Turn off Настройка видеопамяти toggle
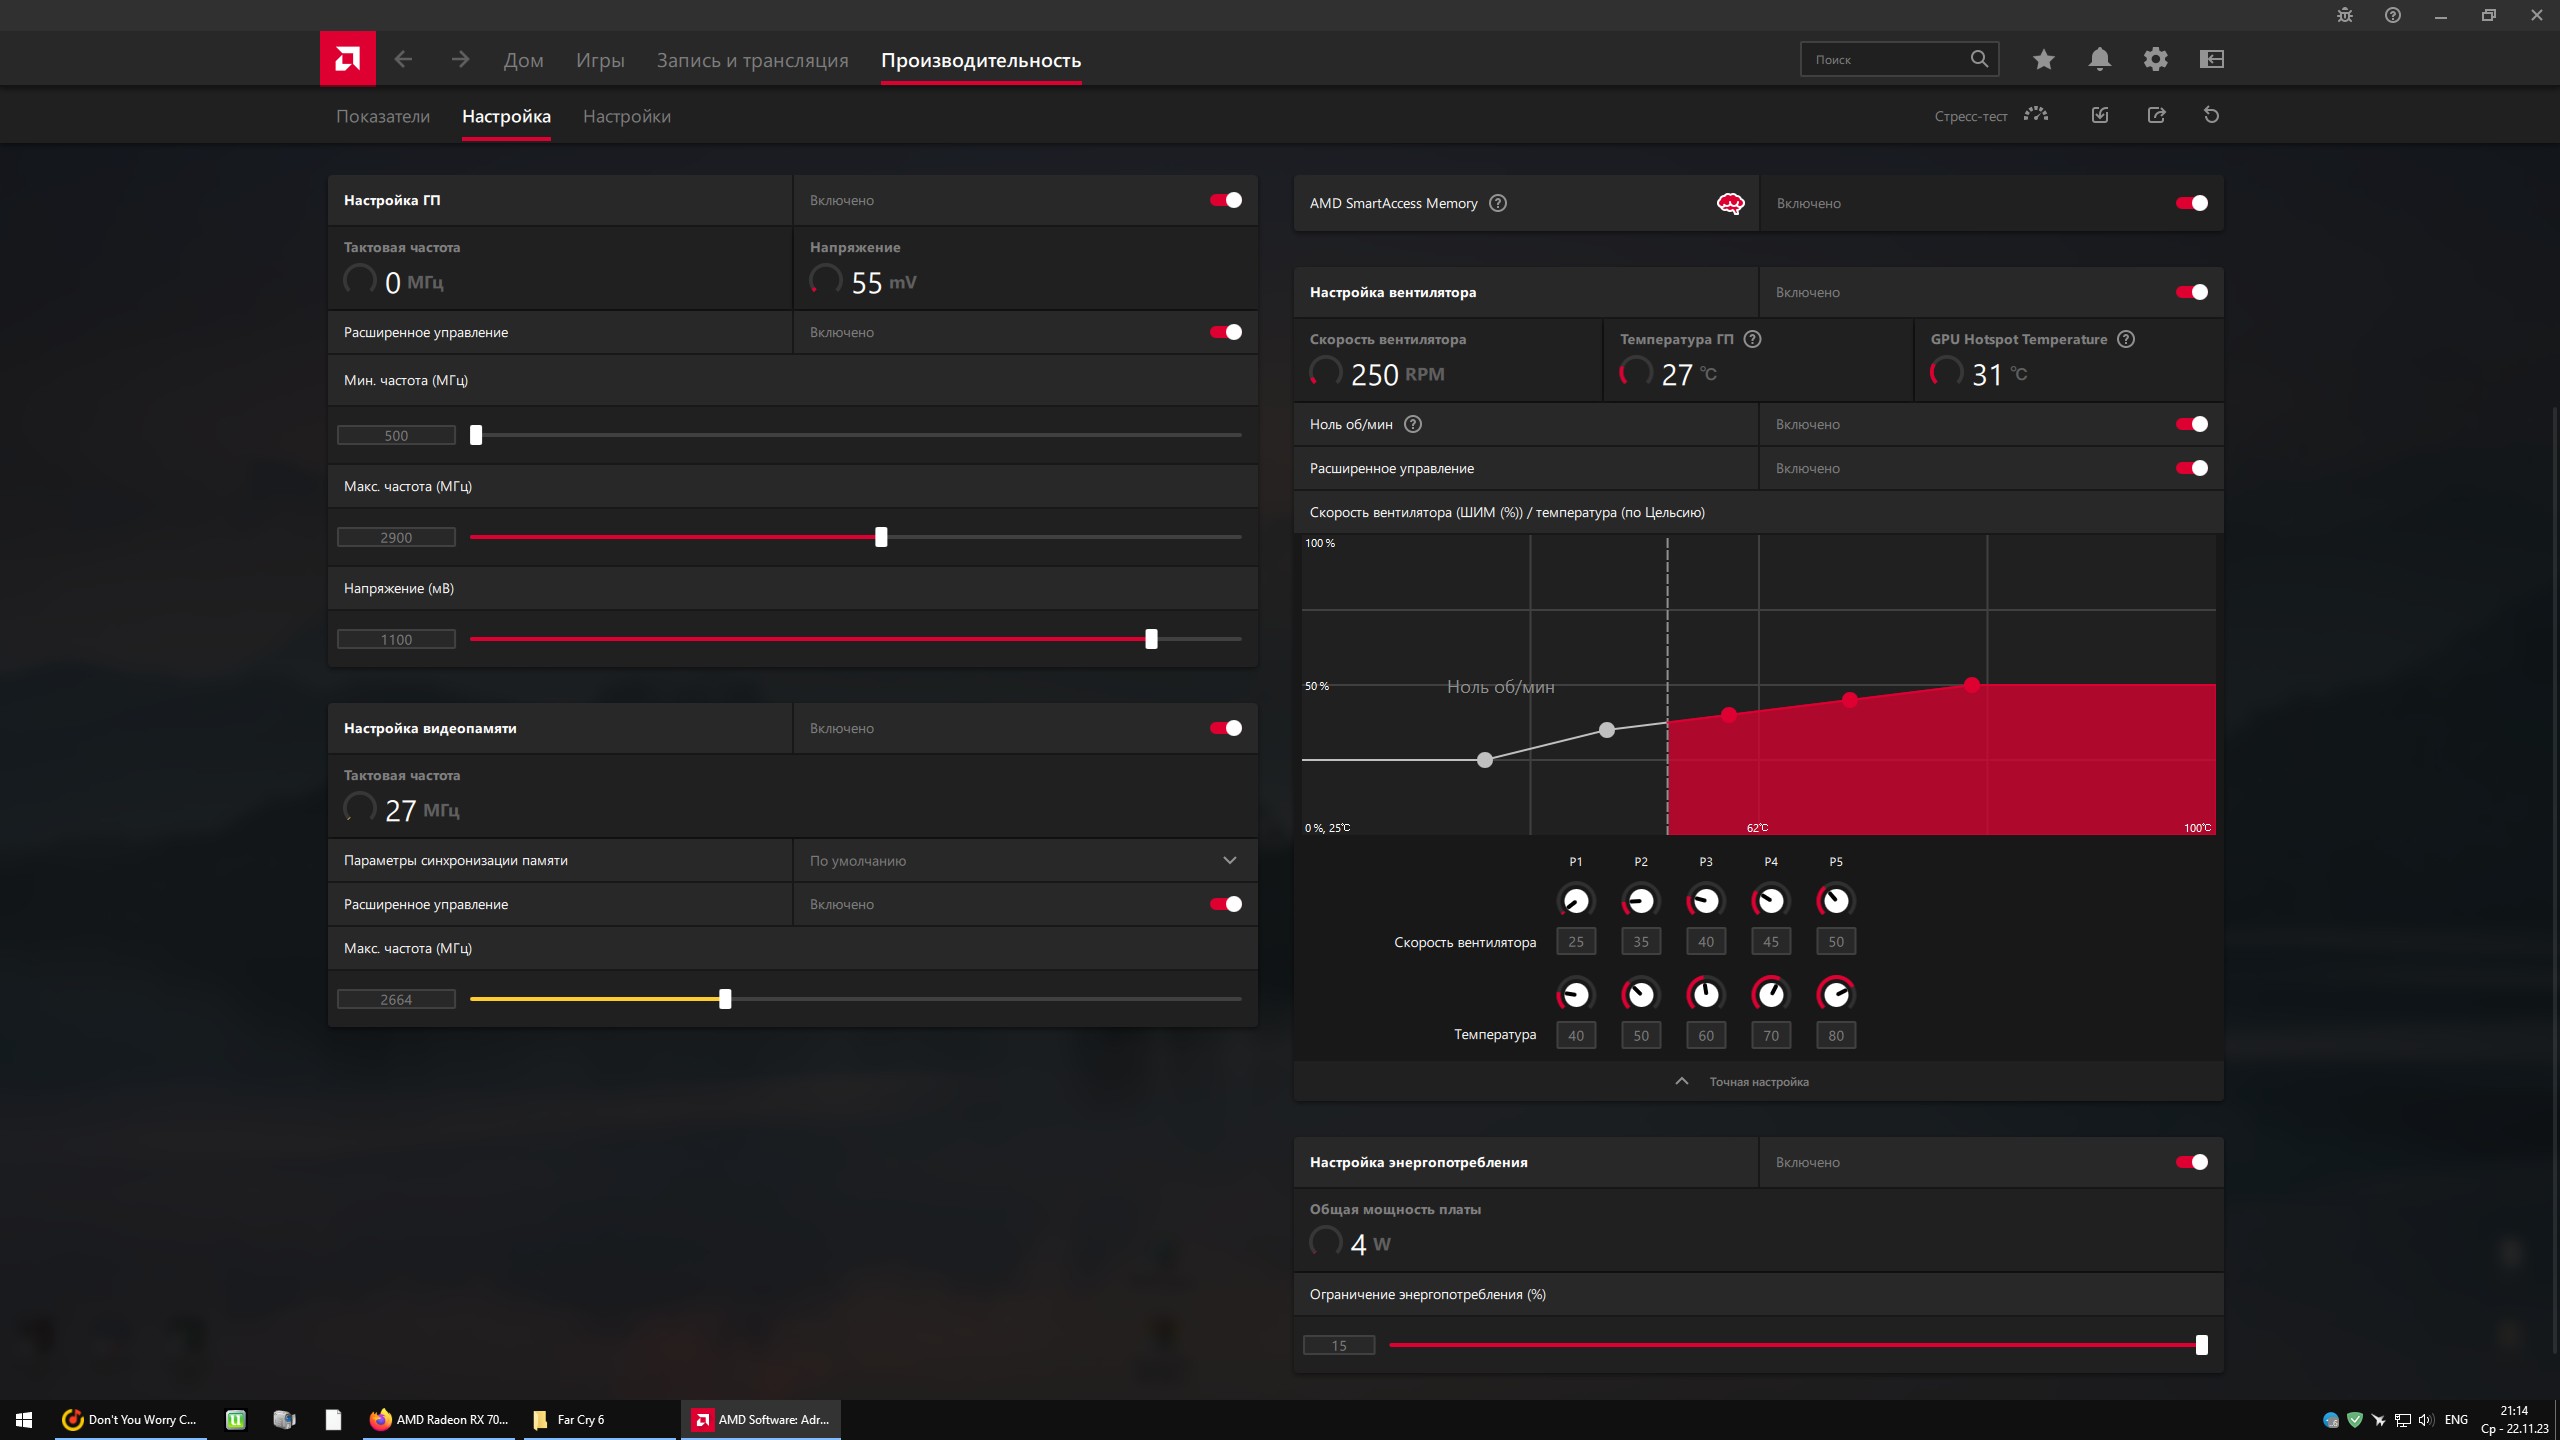The width and height of the screenshot is (2560, 1440). pyautogui.click(x=1225, y=728)
